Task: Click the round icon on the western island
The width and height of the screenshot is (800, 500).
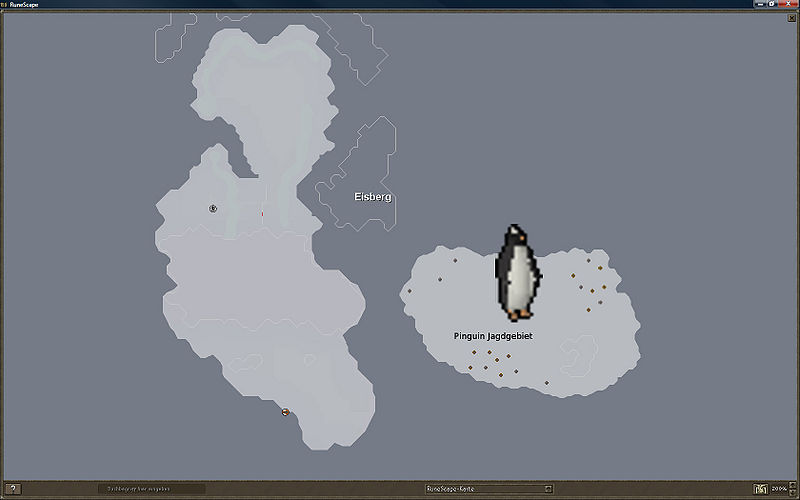Action: 213,208
